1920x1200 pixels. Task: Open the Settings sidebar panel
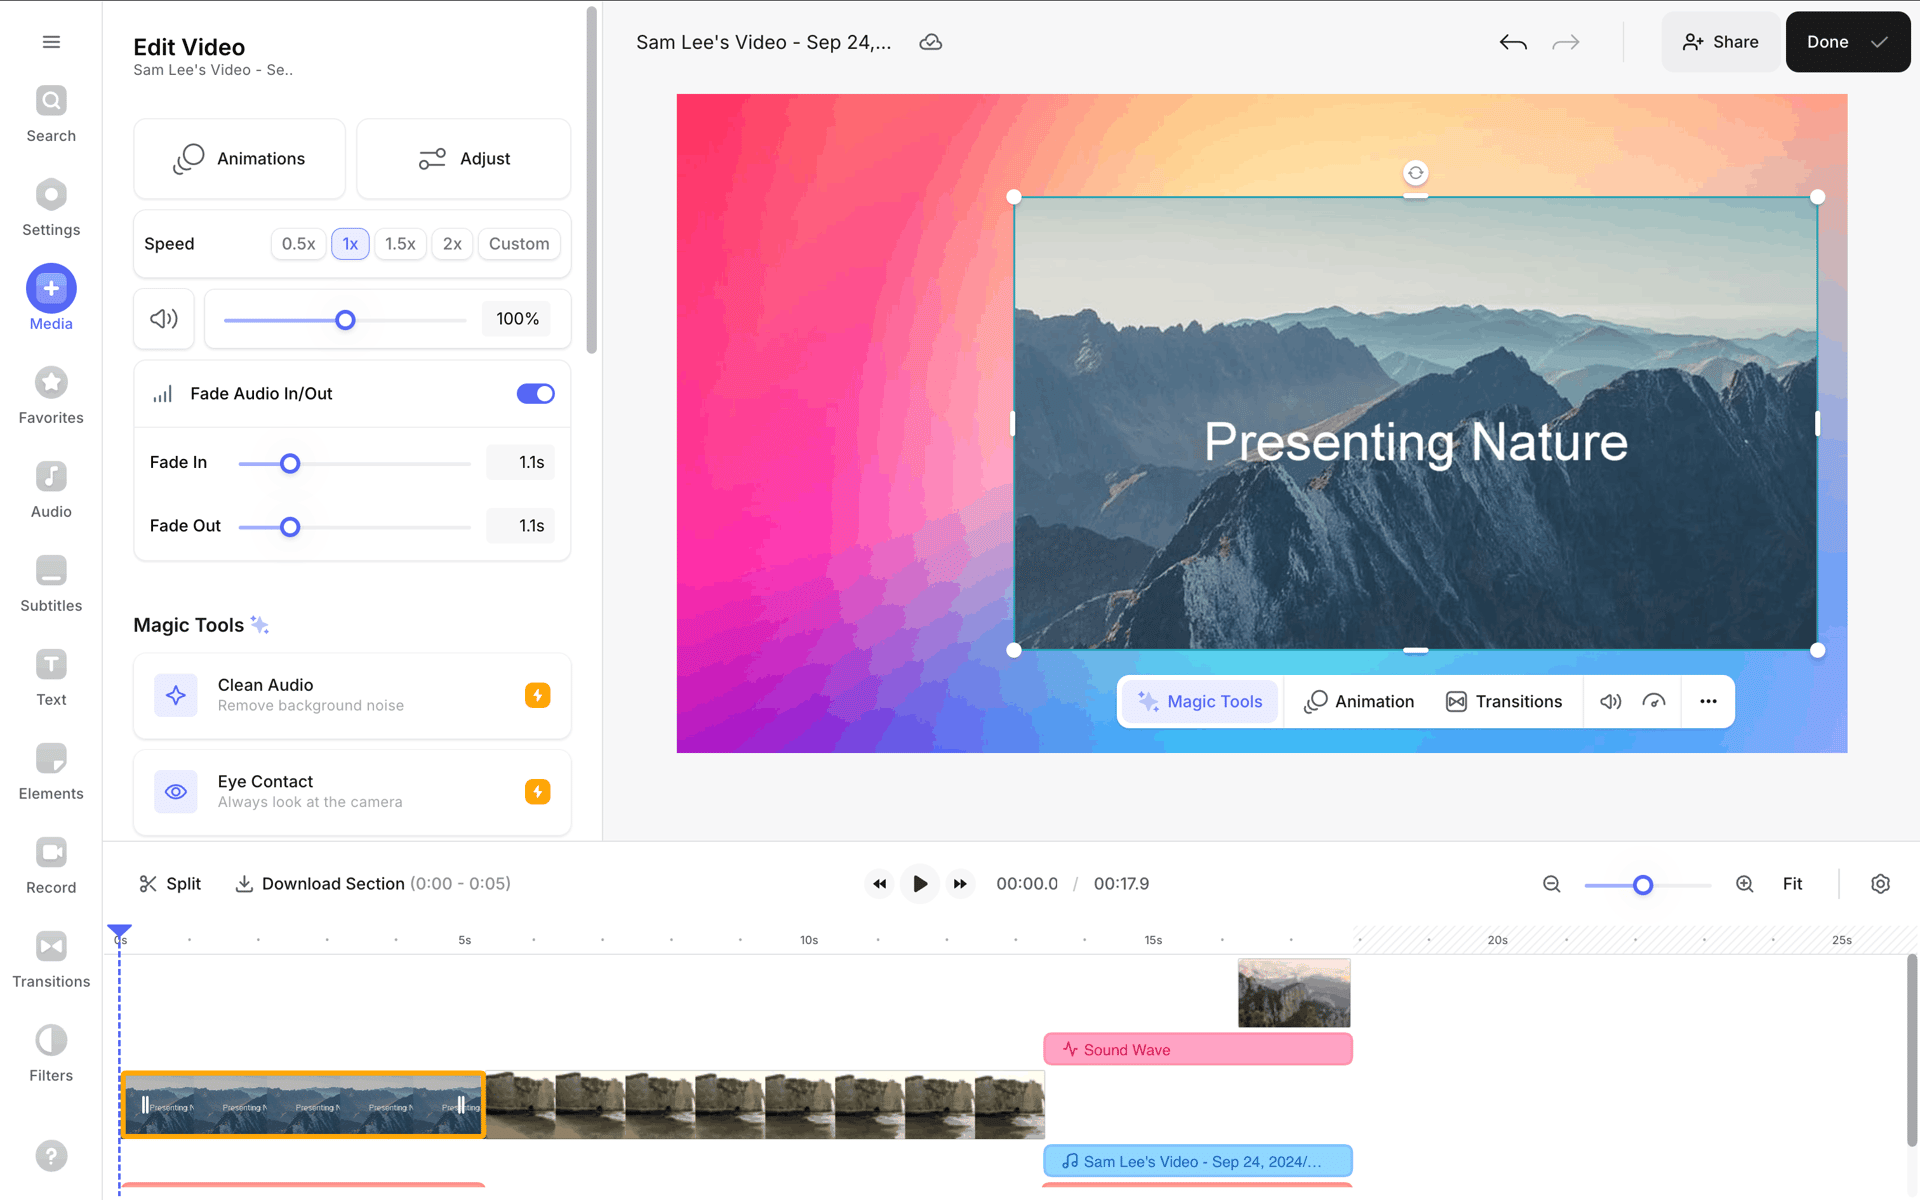(51, 209)
